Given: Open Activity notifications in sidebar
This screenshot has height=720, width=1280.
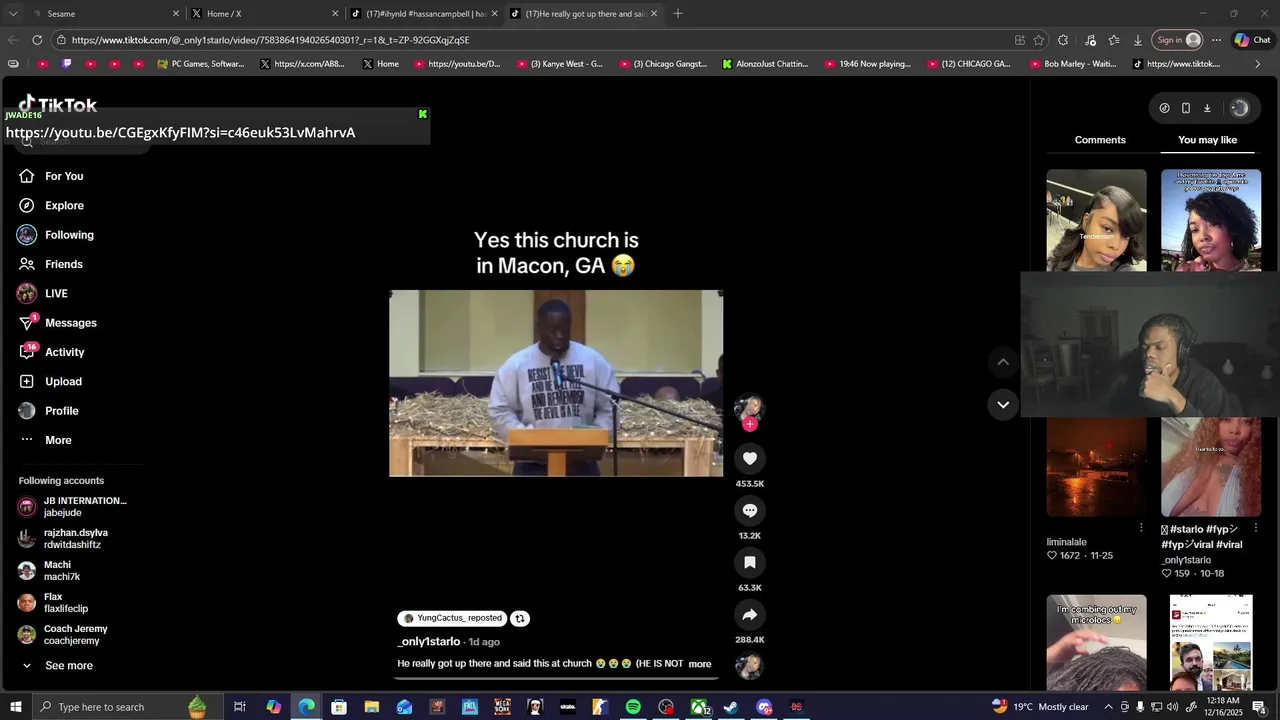Looking at the screenshot, I should point(64,352).
